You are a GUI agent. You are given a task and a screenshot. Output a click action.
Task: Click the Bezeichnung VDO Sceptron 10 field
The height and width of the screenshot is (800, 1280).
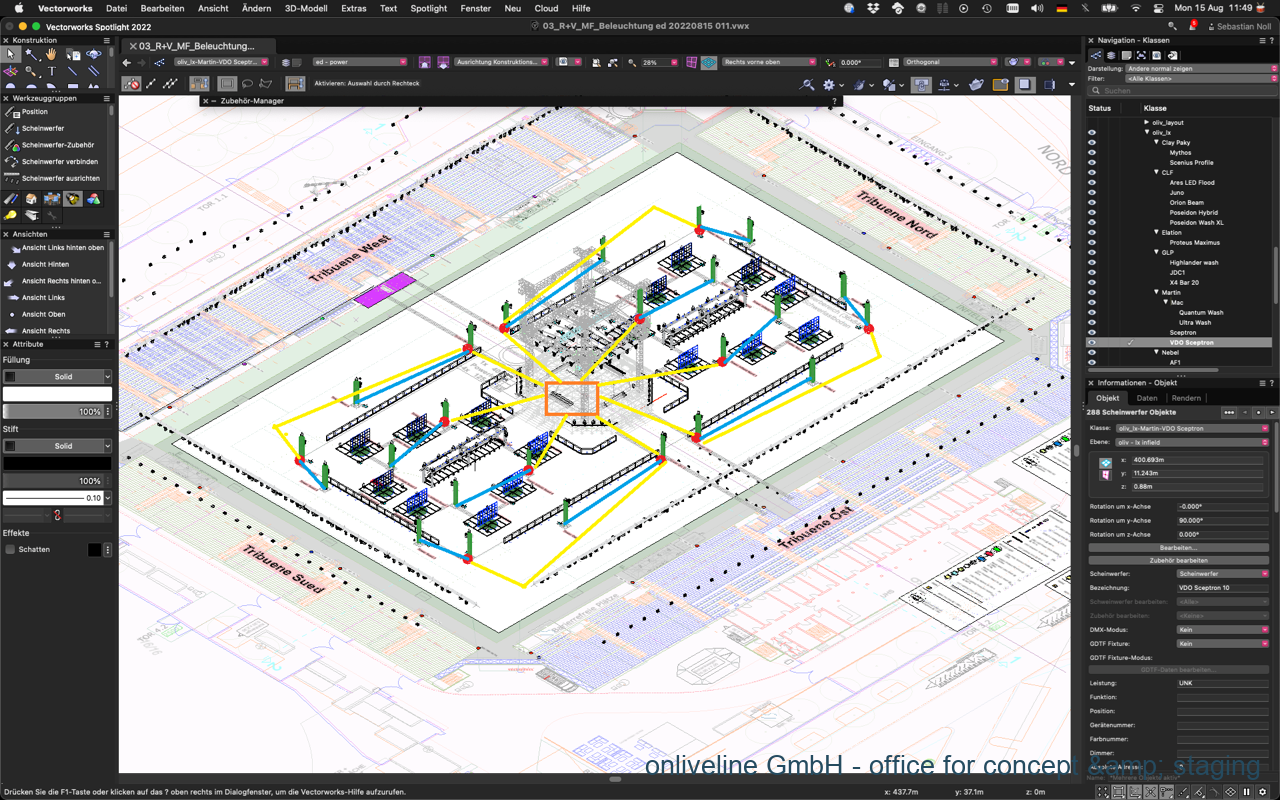pos(1222,588)
